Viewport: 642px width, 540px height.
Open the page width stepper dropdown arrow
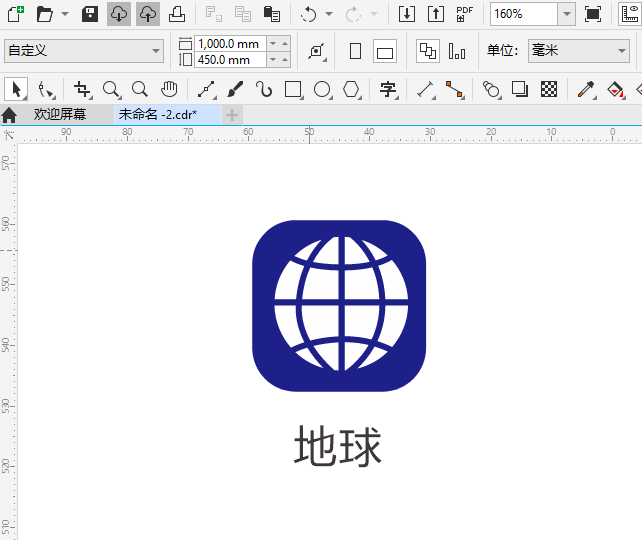pyautogui.click(x=273, y=43)
